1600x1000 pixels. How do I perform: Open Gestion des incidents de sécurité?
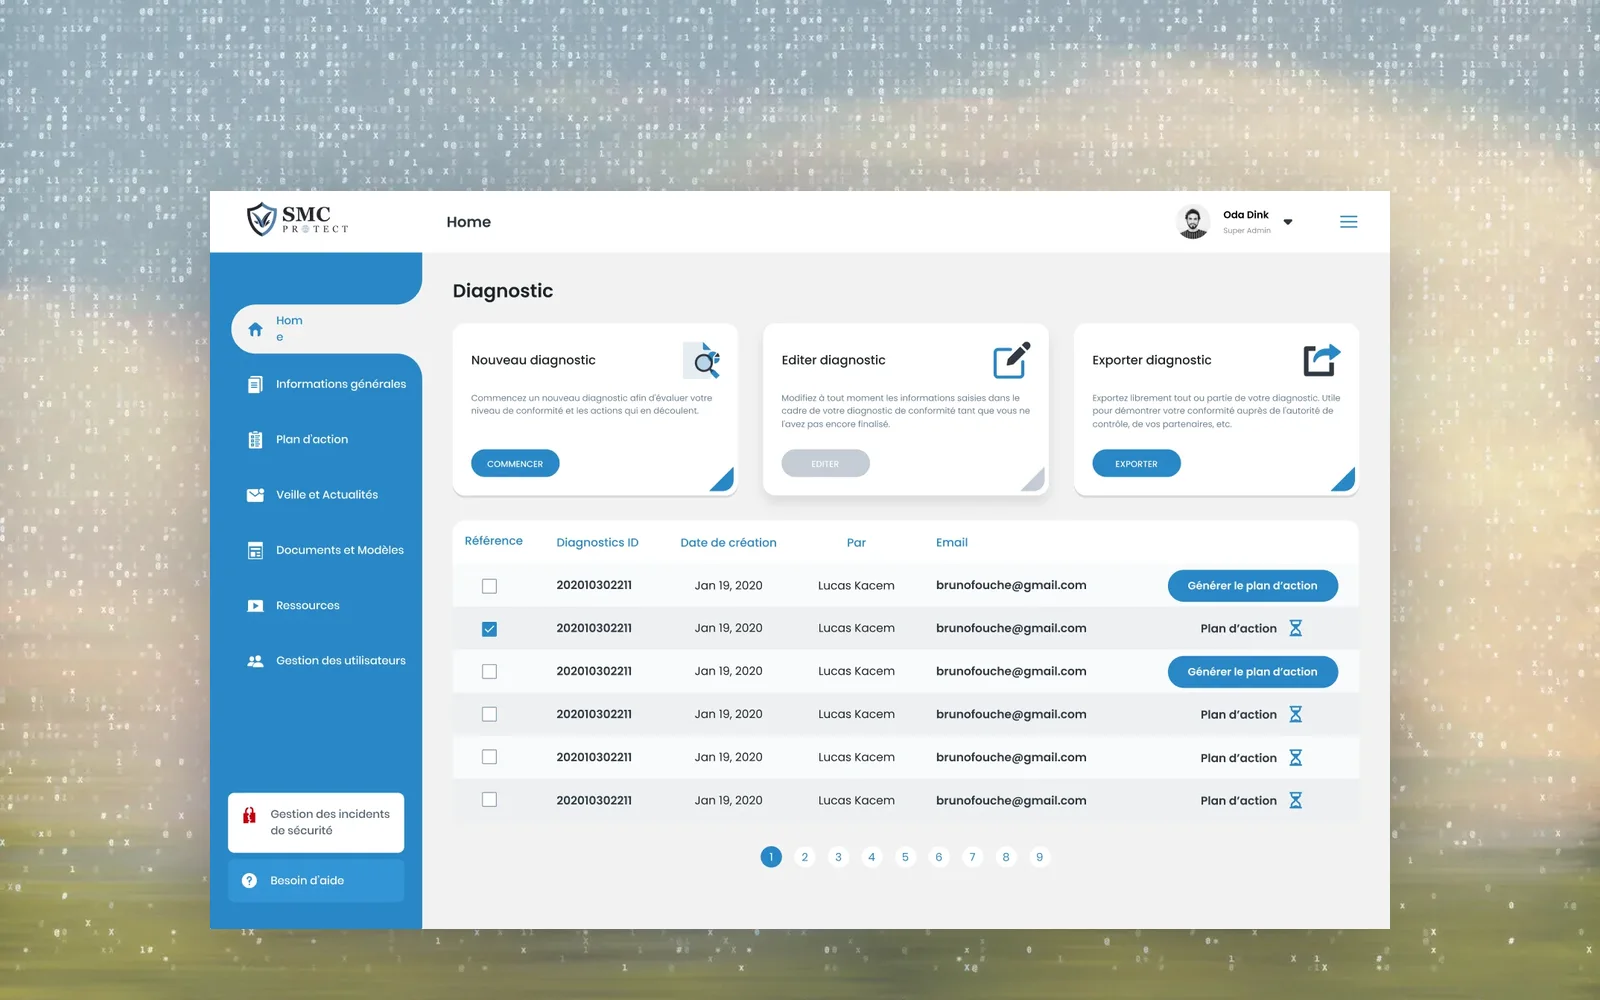click(x=316, y=822)
